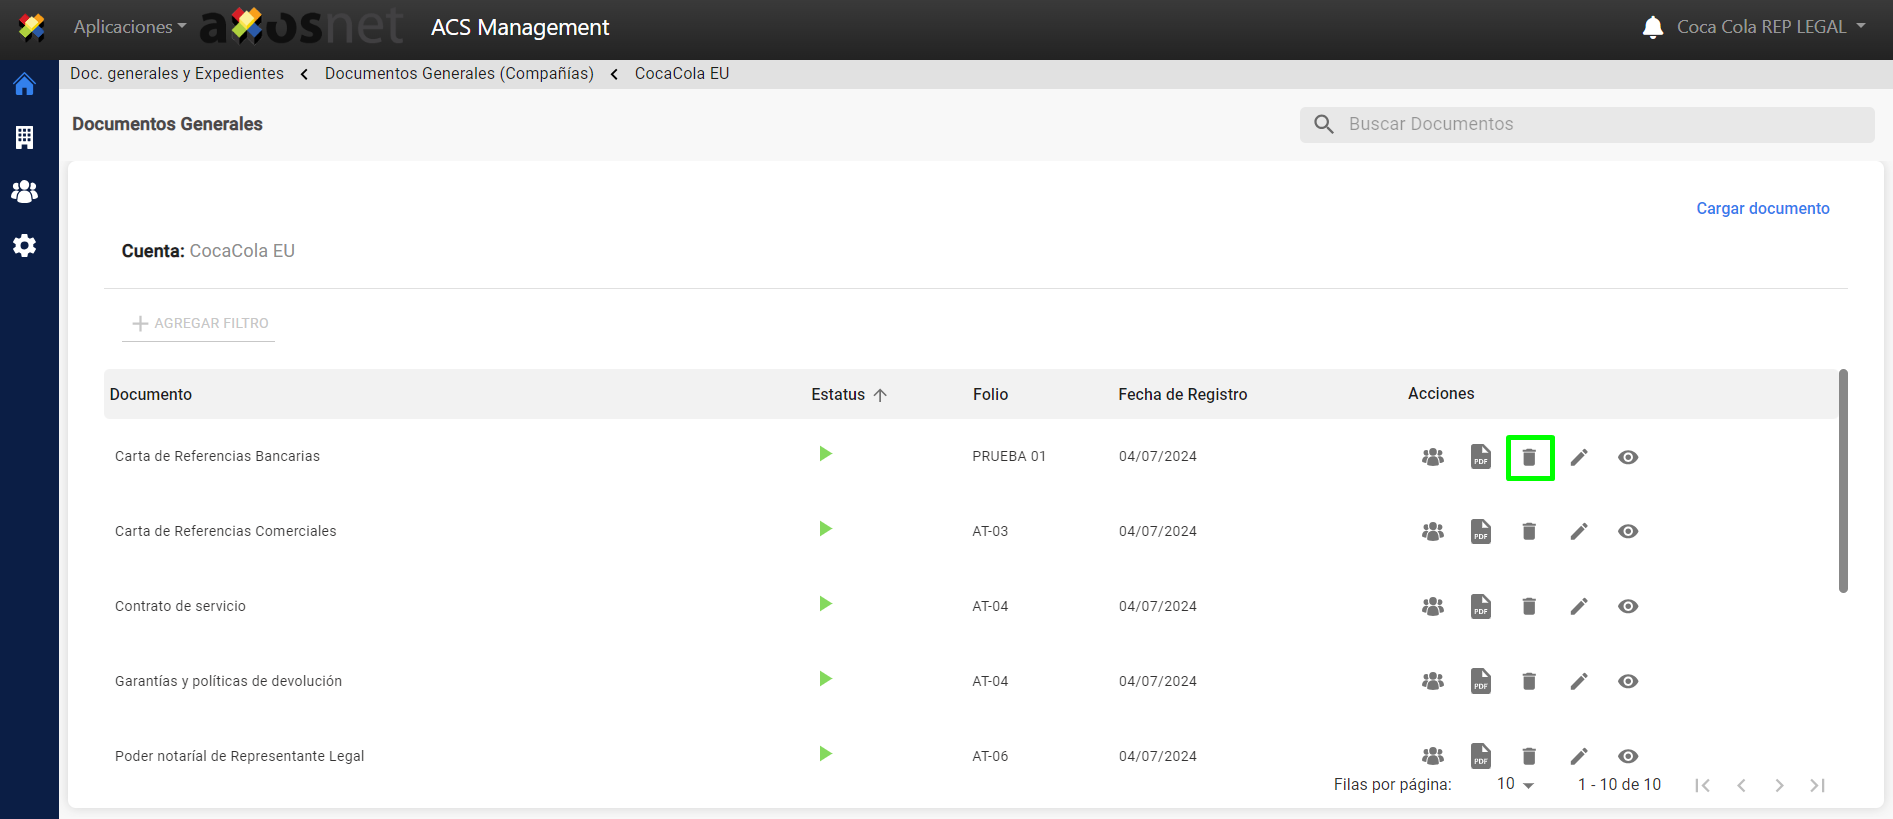Open the Aplicaciones dropdown menu
Image resolution: width=1893 pixels, height=819 pixels.
(x=129, y=27)
